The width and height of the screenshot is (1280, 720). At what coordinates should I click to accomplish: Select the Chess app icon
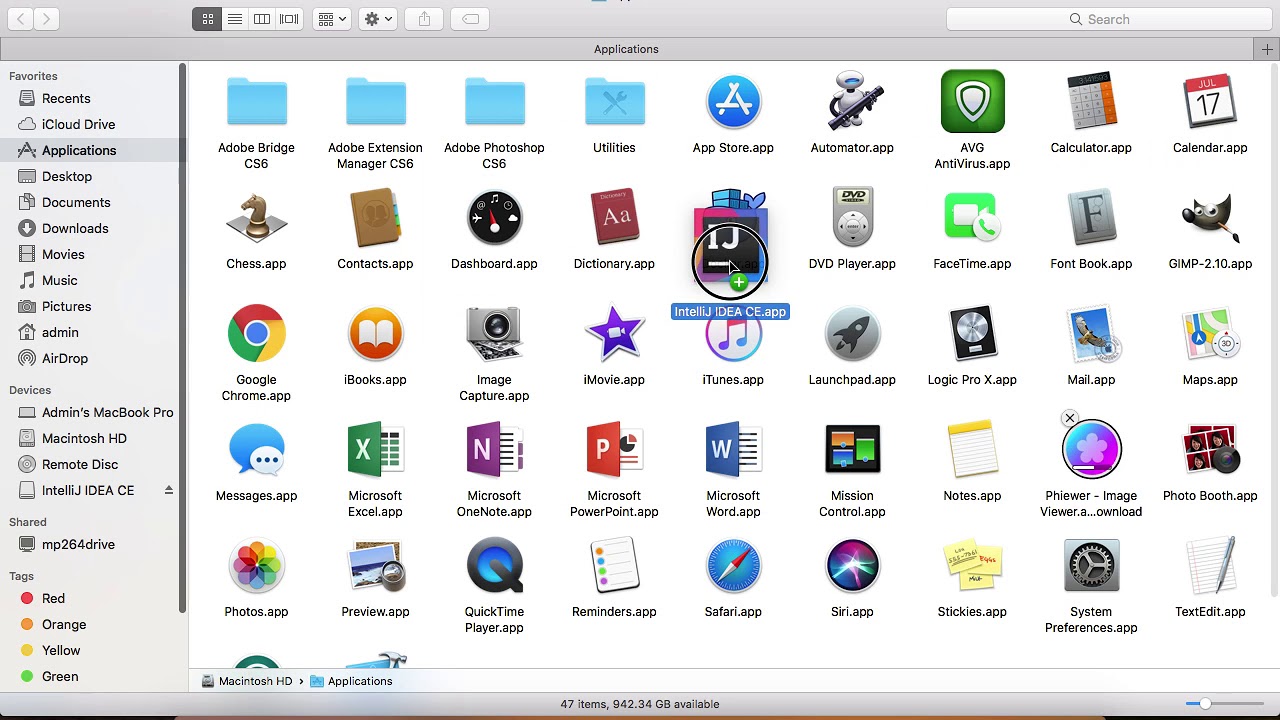pos(256,217)
